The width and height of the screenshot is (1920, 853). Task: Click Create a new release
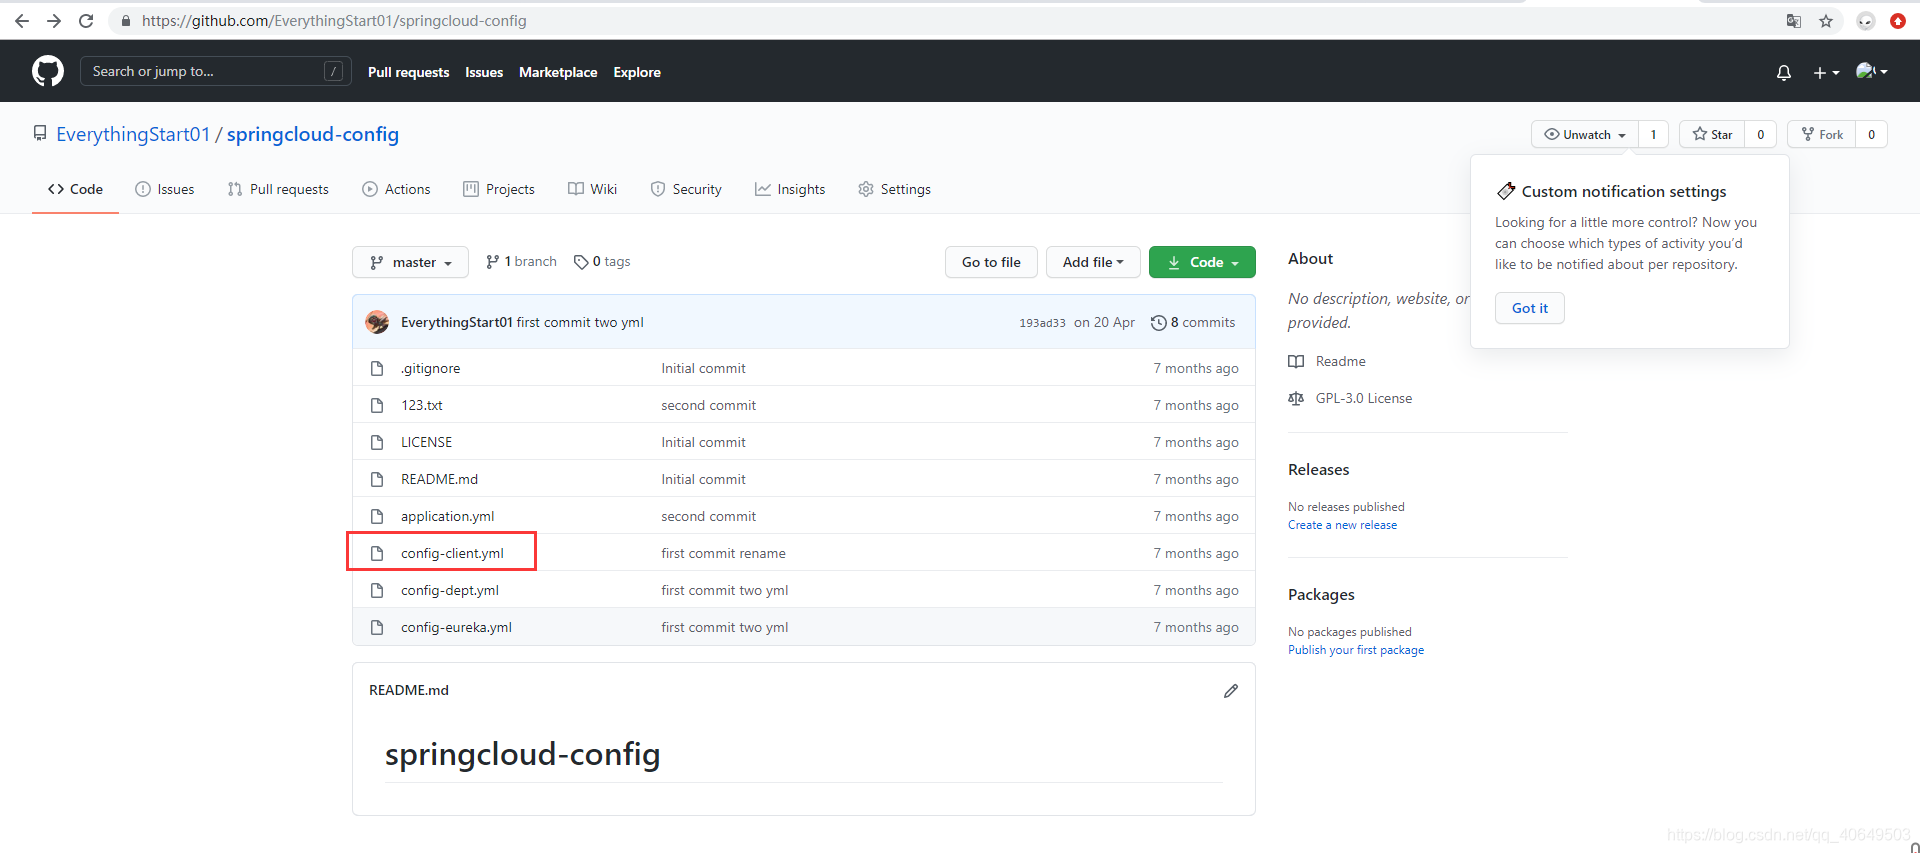(1342, 525)
